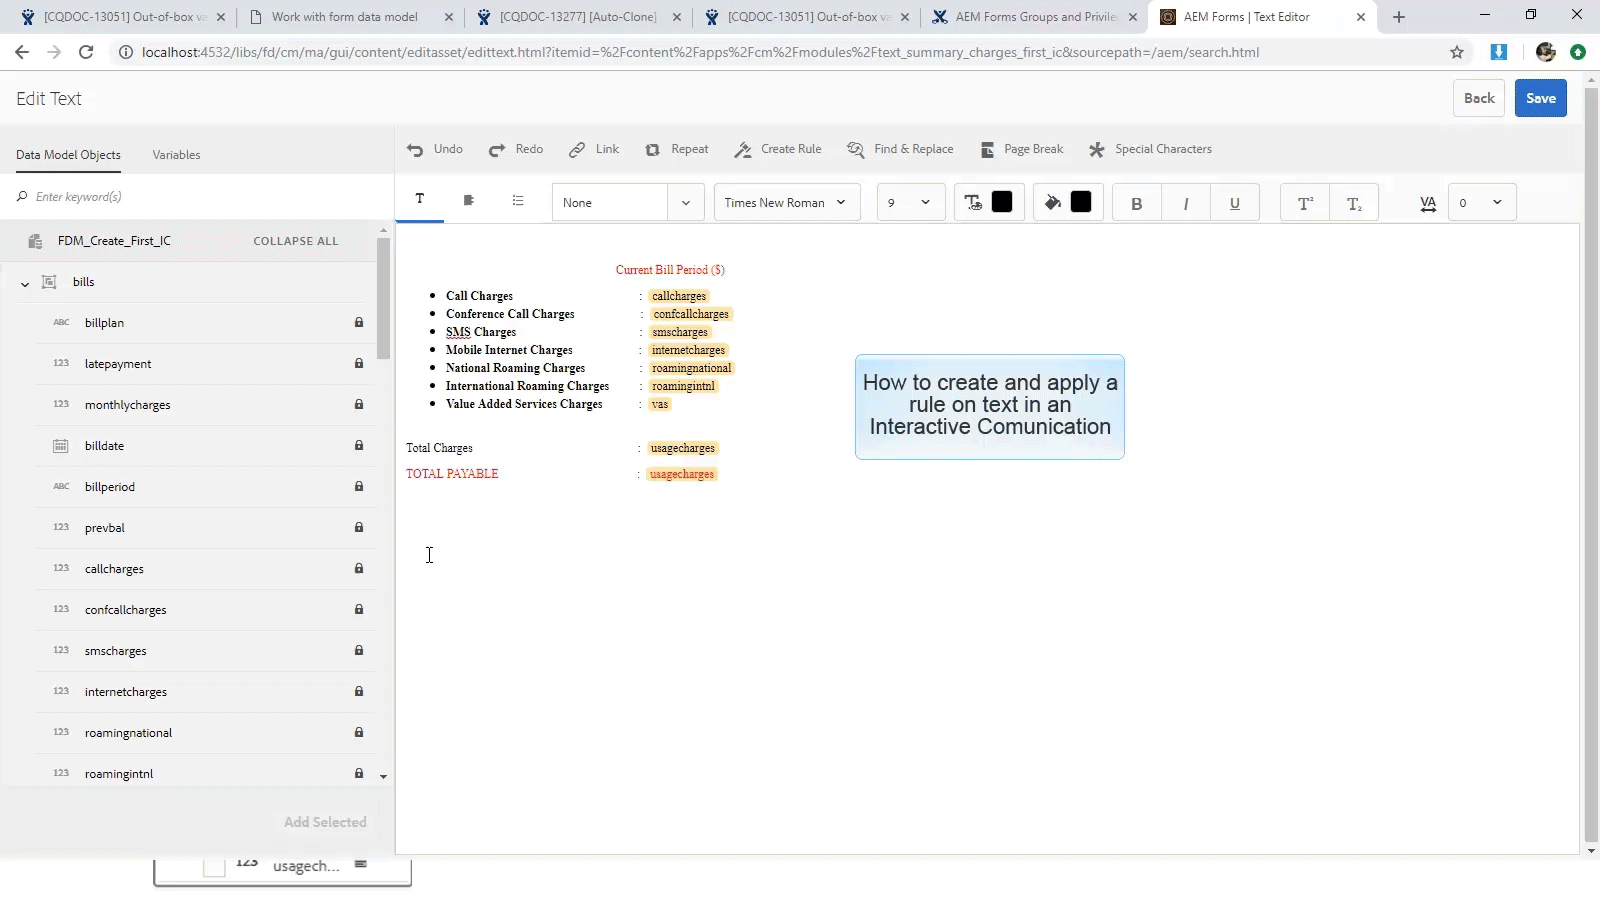Open the browser profile avatar
This screenshot has height=900, width=1600.
(x=1546, y=52)
